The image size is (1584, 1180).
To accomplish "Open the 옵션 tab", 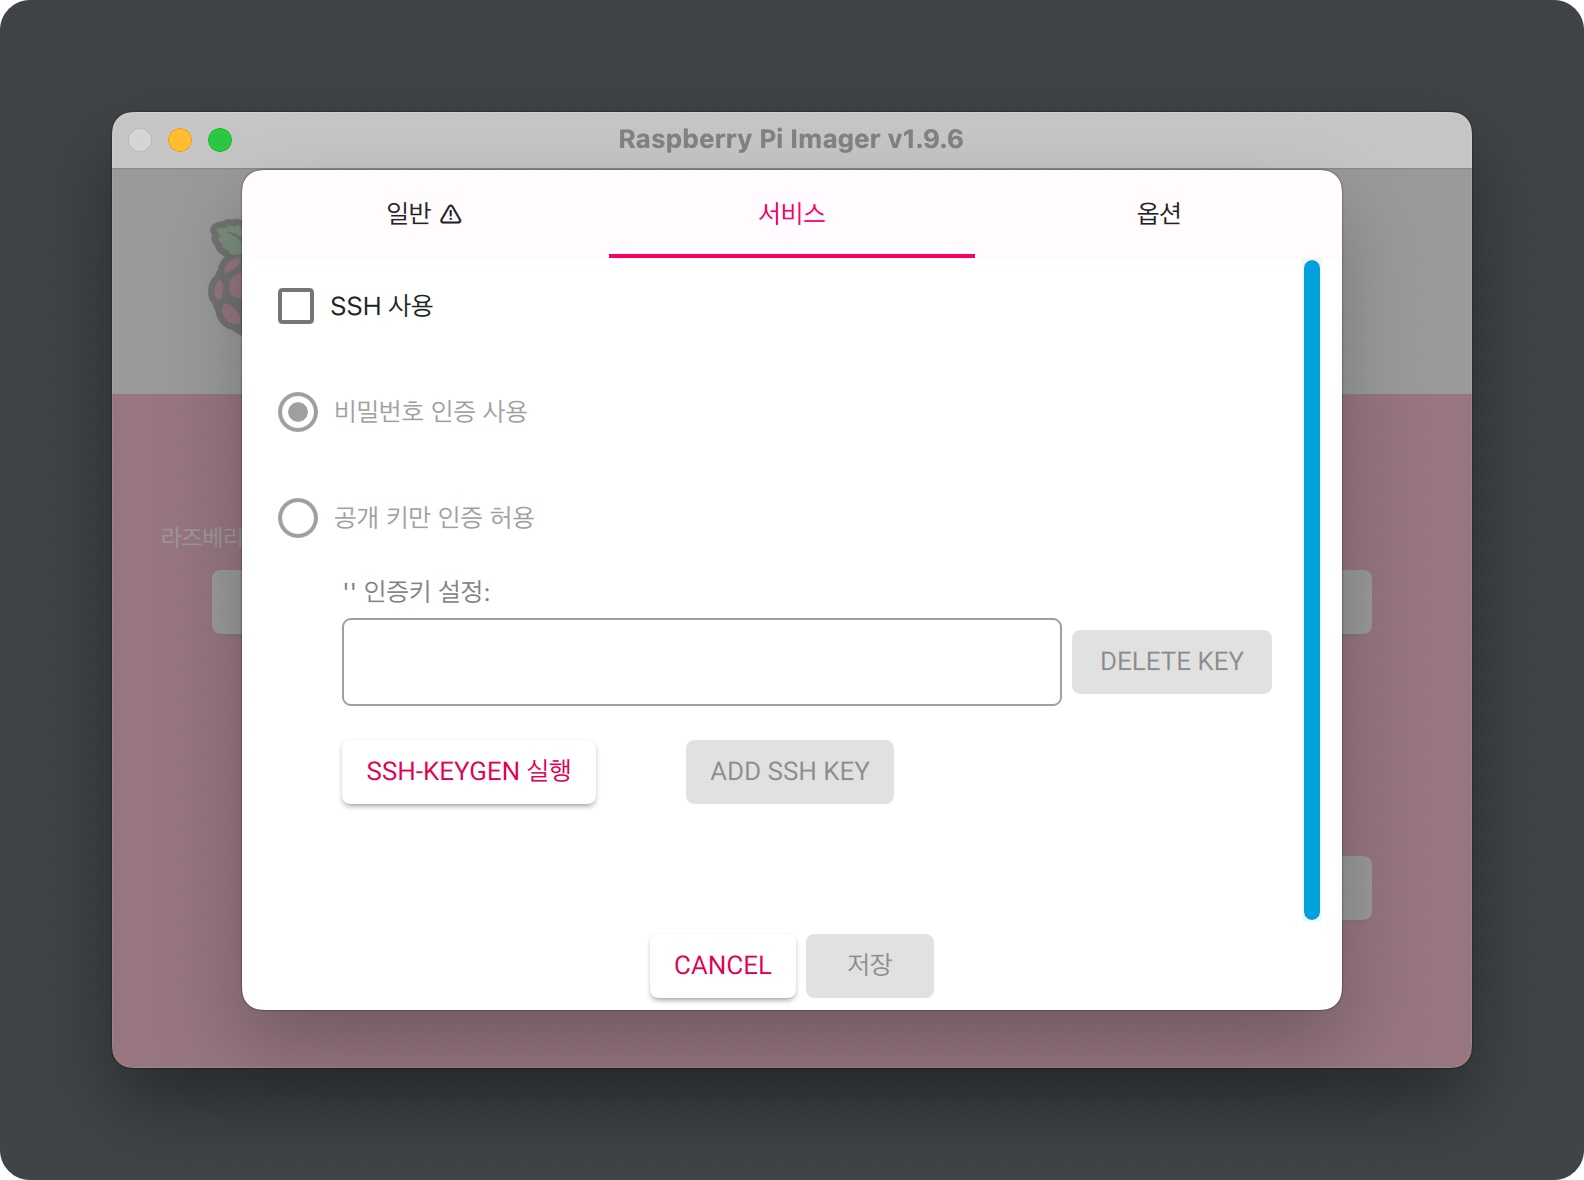I will pos(1158,214).
